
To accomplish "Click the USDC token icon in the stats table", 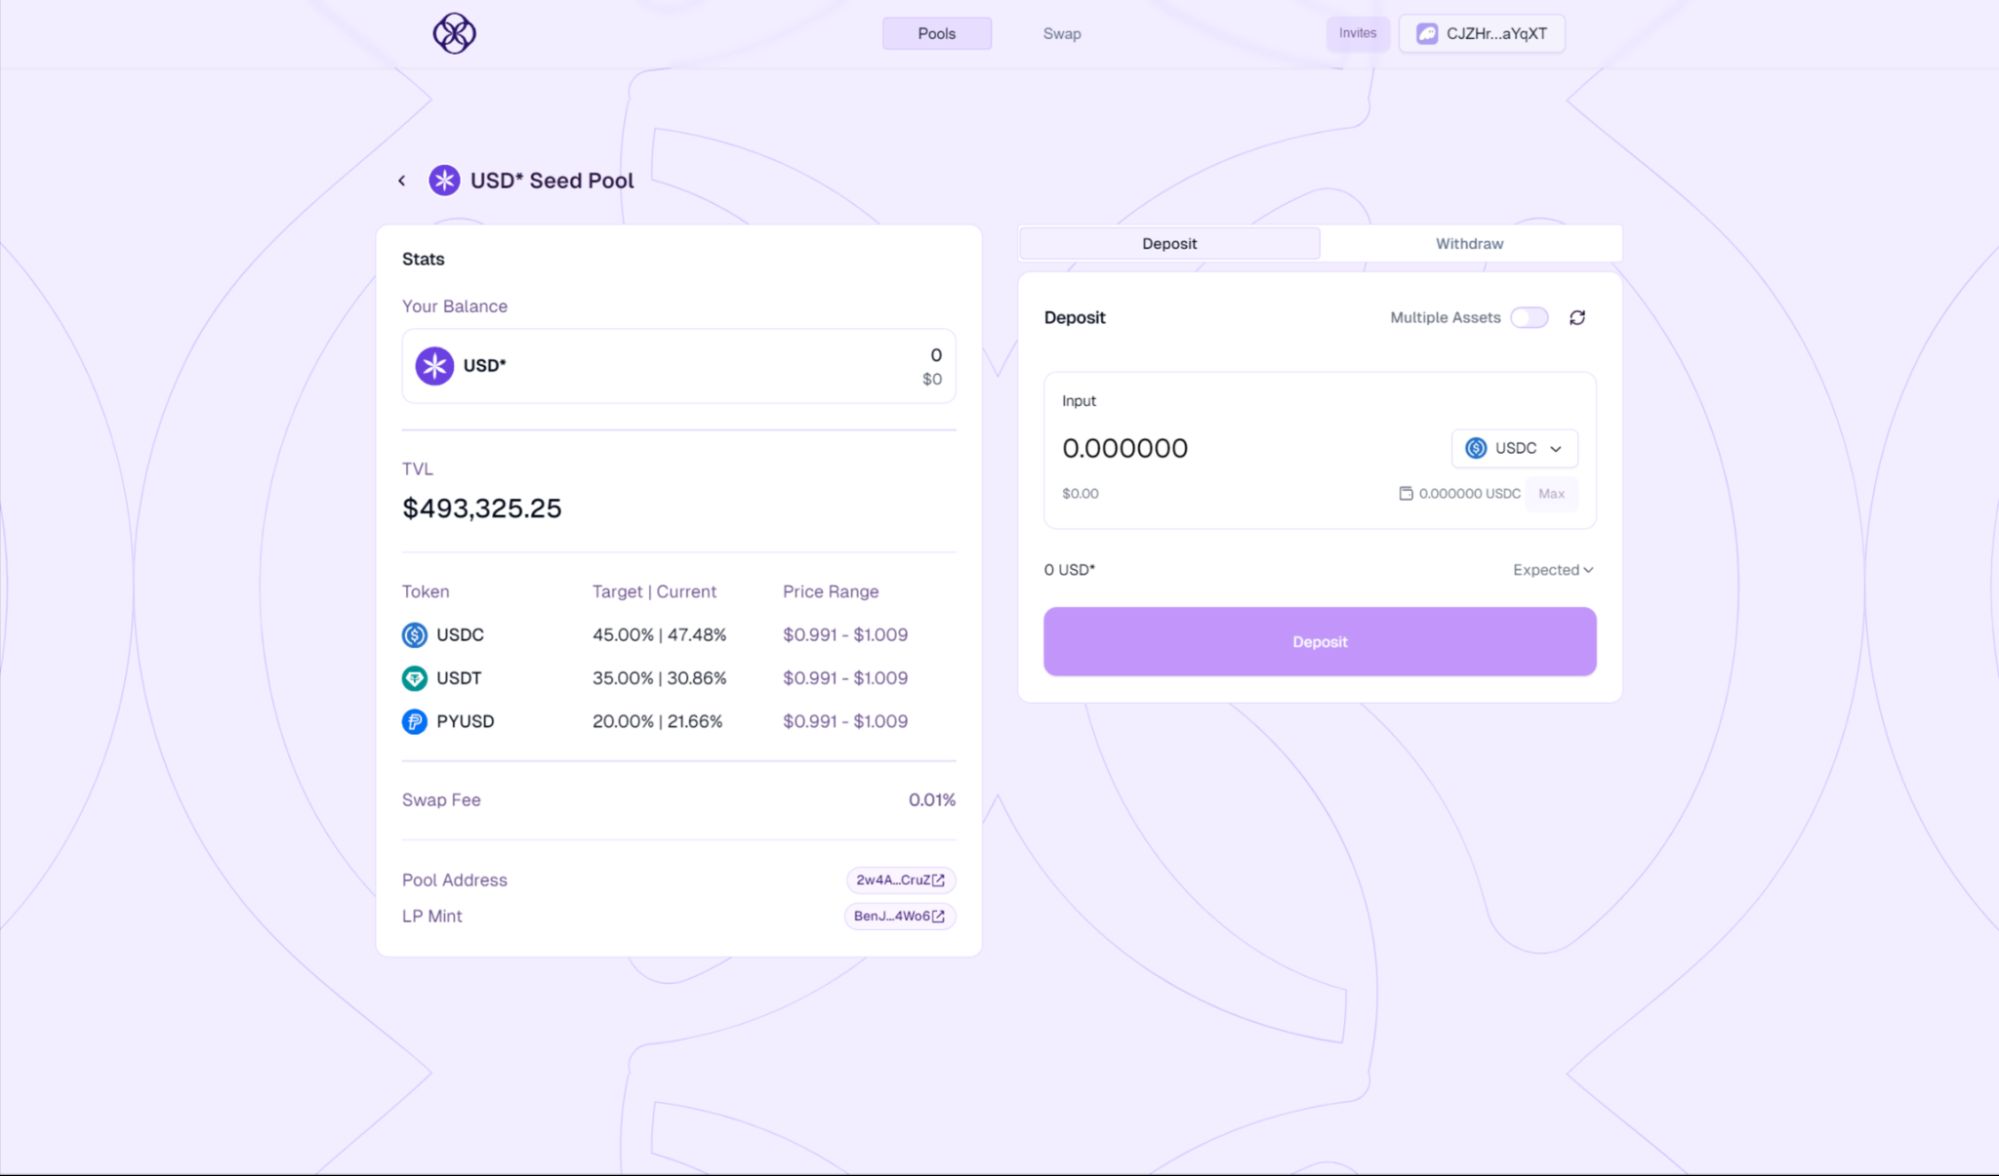I will point(414,635).
